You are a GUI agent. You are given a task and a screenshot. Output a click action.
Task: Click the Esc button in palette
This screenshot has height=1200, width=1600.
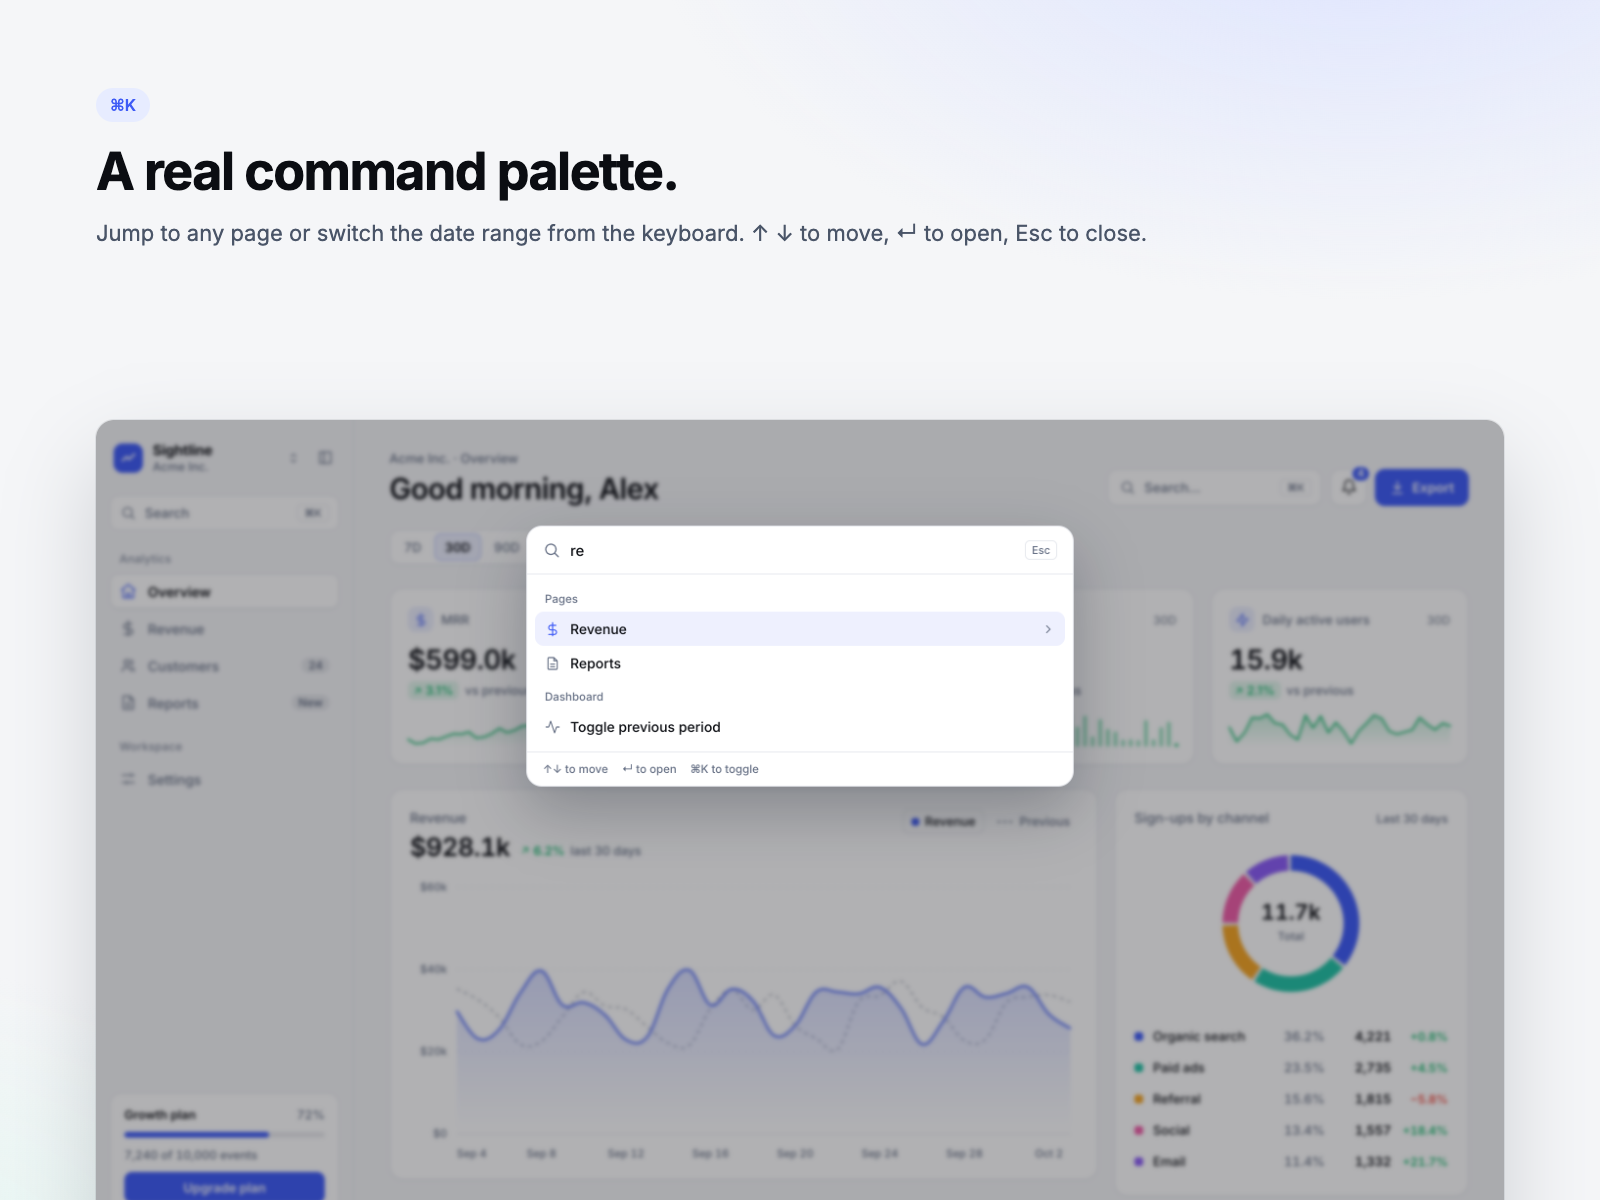(x=1041, y=550)
